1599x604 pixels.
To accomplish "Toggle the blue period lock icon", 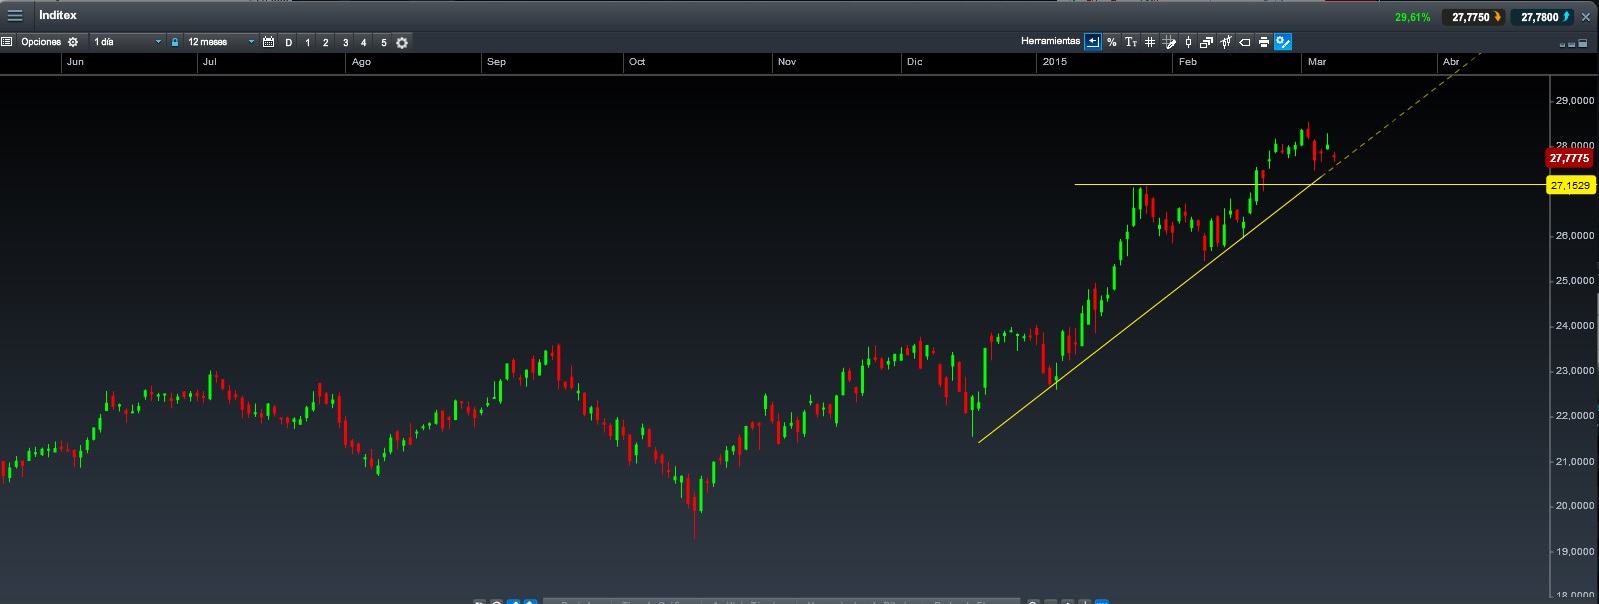I will point(175,42).
